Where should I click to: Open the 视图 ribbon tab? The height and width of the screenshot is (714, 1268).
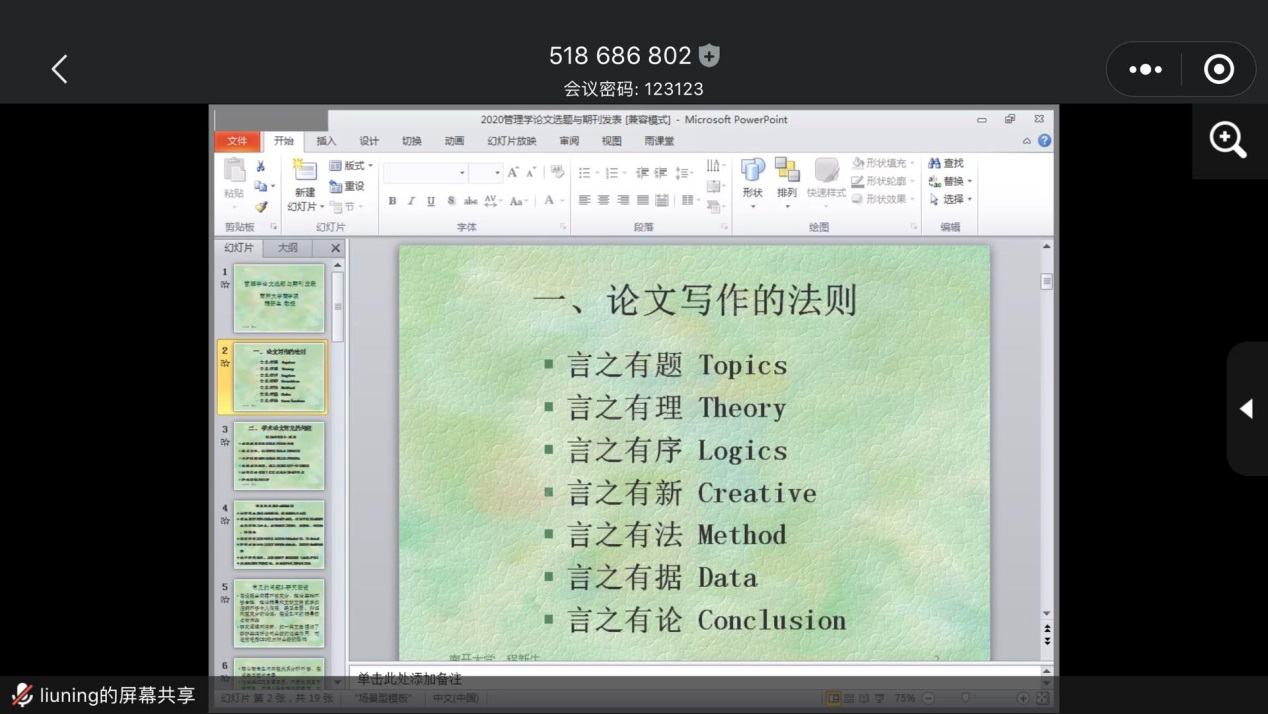coord(611,141)
